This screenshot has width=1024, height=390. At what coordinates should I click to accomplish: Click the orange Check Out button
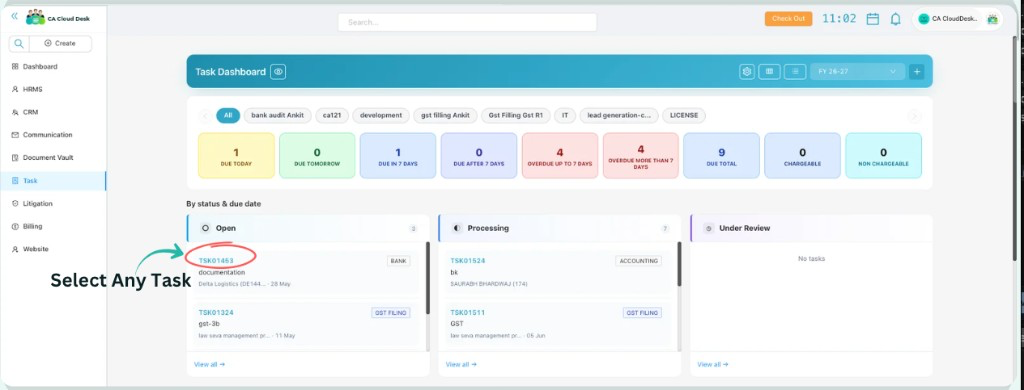[x=788, y=19]
